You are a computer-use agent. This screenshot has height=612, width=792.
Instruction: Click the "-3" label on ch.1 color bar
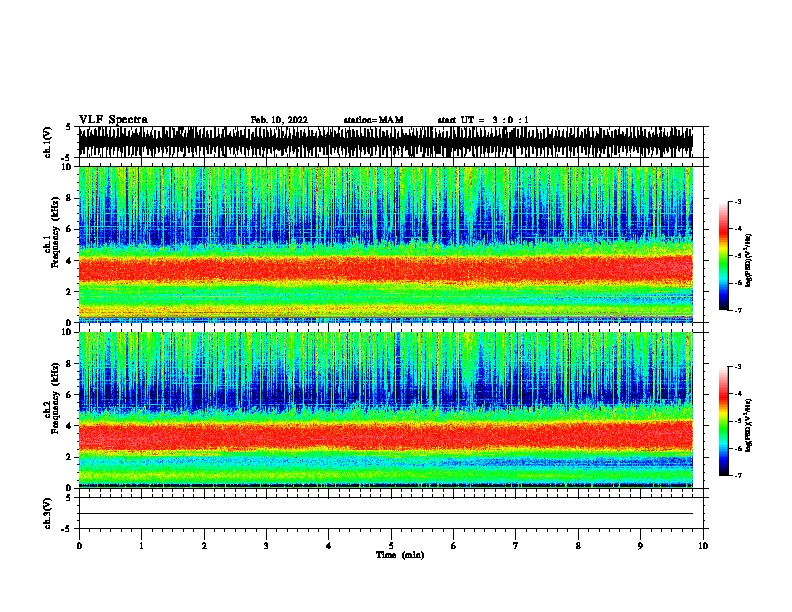737,202
